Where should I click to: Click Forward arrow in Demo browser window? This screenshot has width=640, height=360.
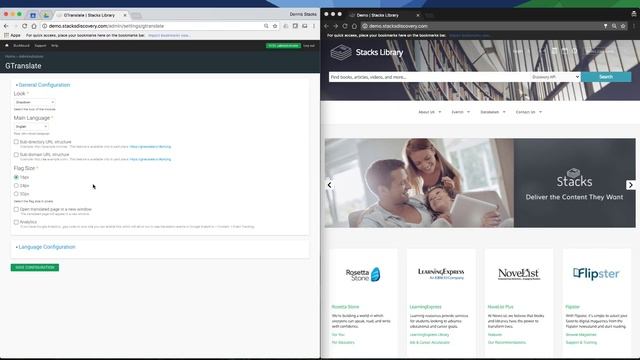(x=336, y=26)
